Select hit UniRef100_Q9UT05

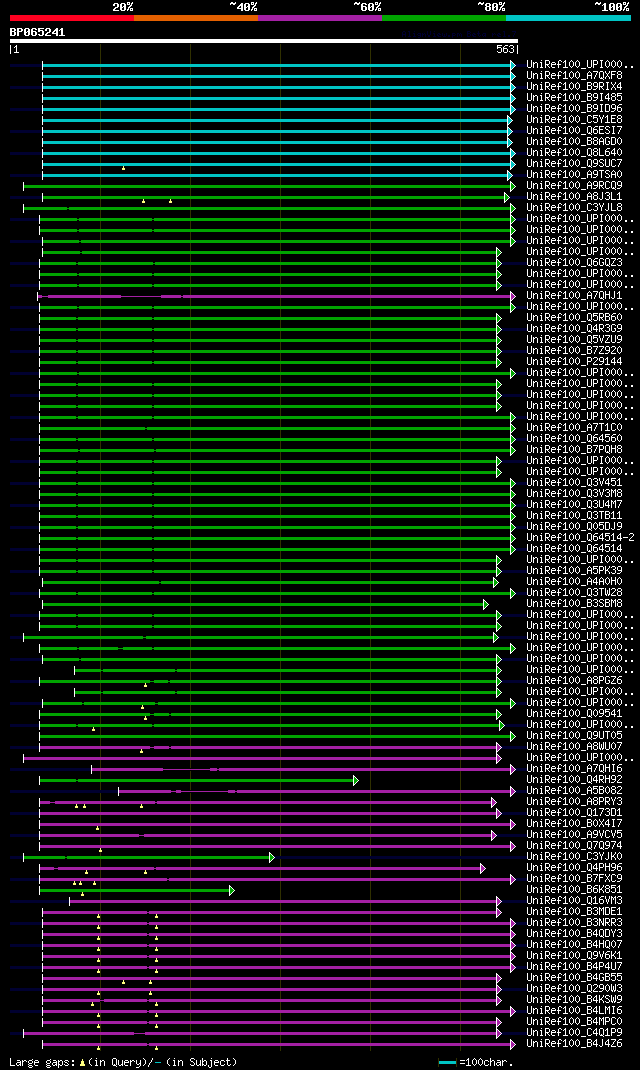click(x=574, y=736)
